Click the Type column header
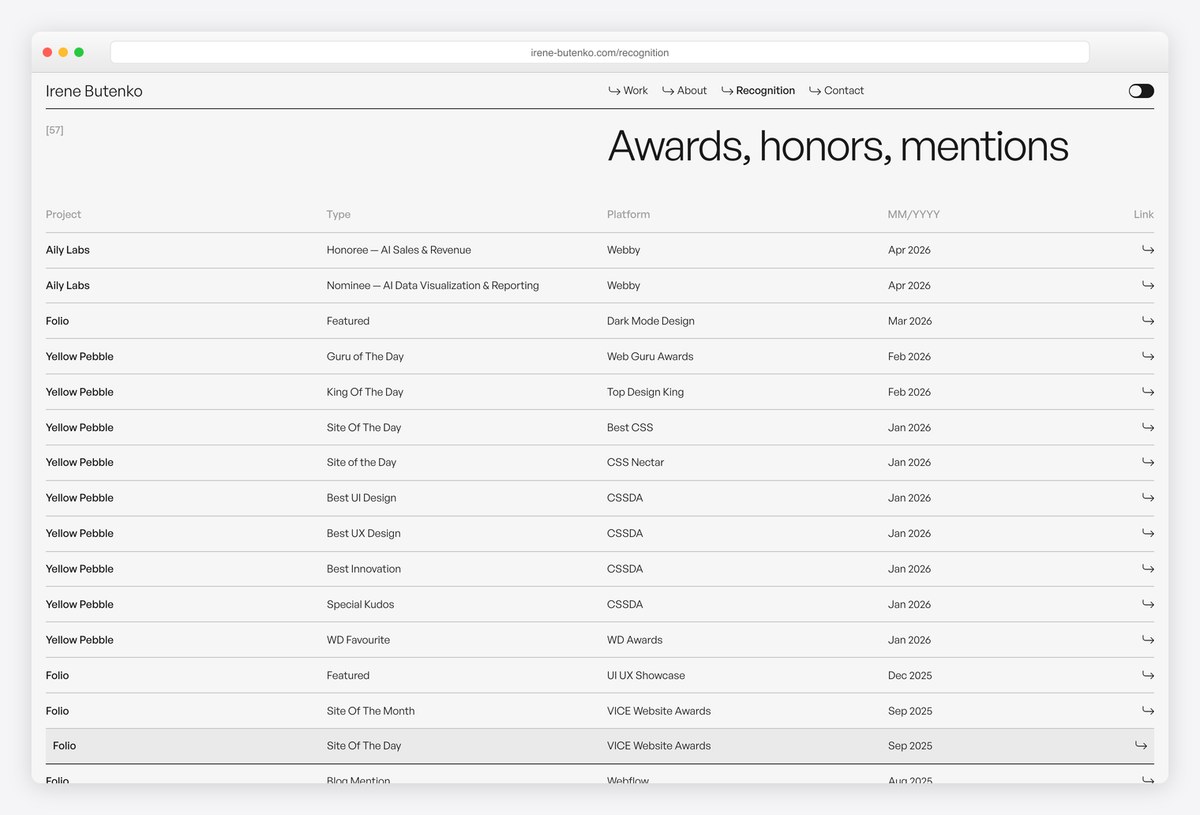The height and width of the screenshot is (815, 1200). point(338,215)
